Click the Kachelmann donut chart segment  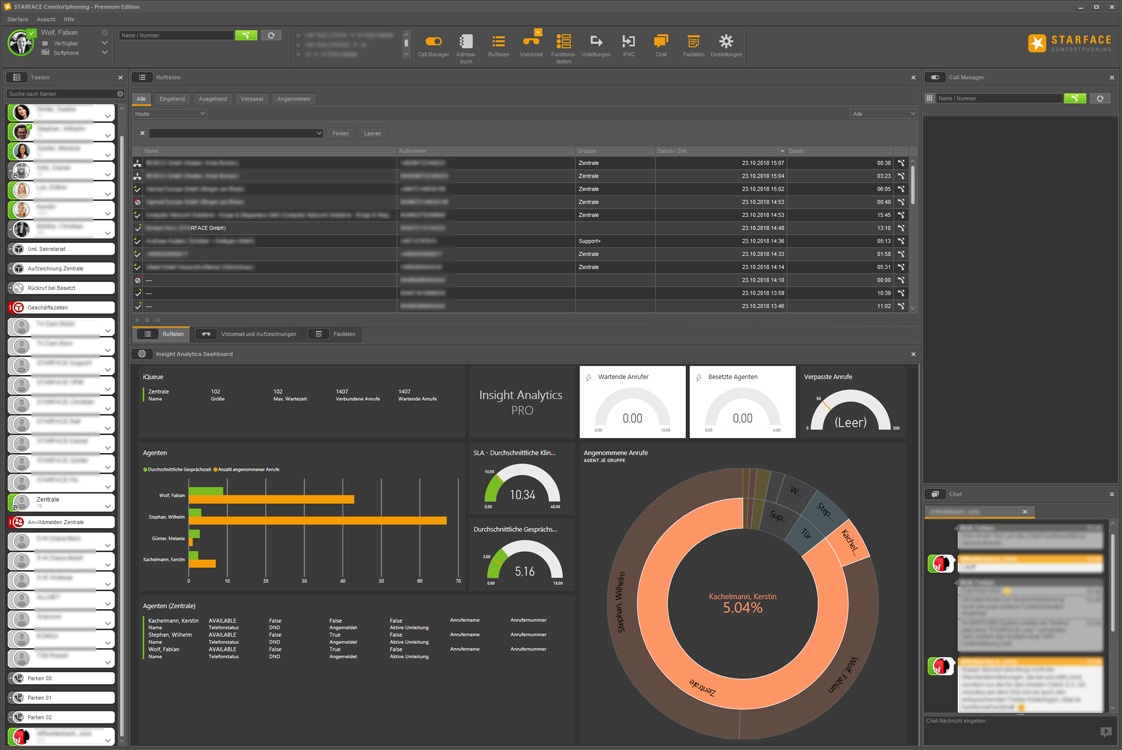point(850,542)
